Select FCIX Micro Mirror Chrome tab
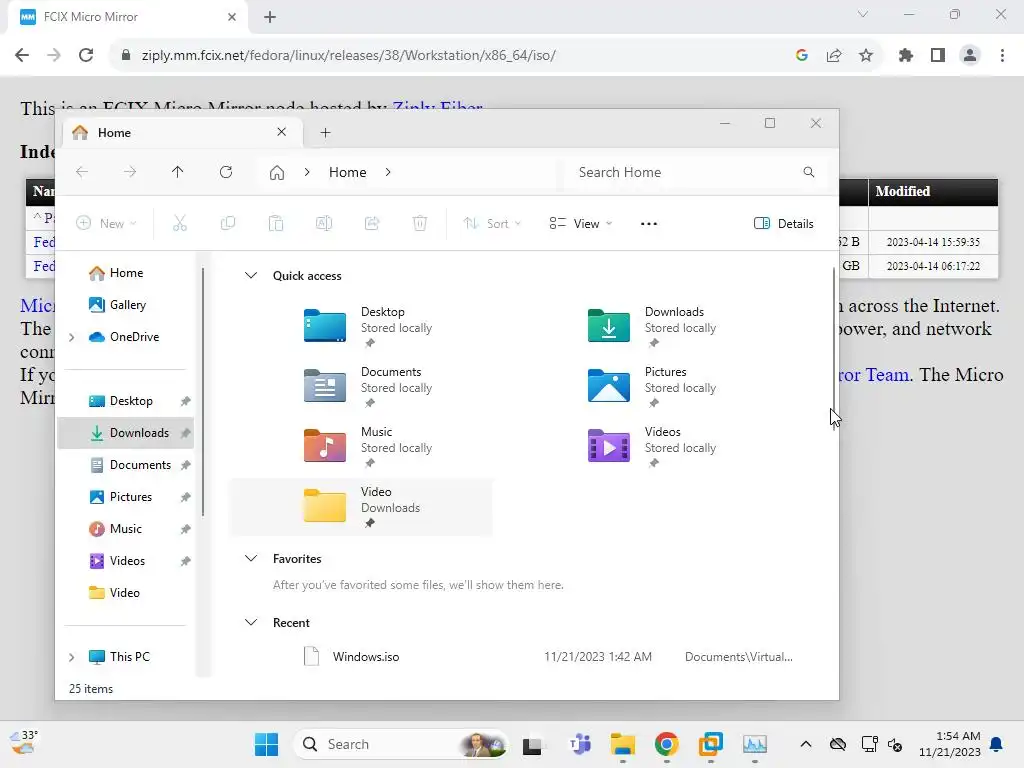The width and height of the screenshot is (1024, 768). click(x=127, y=17)
